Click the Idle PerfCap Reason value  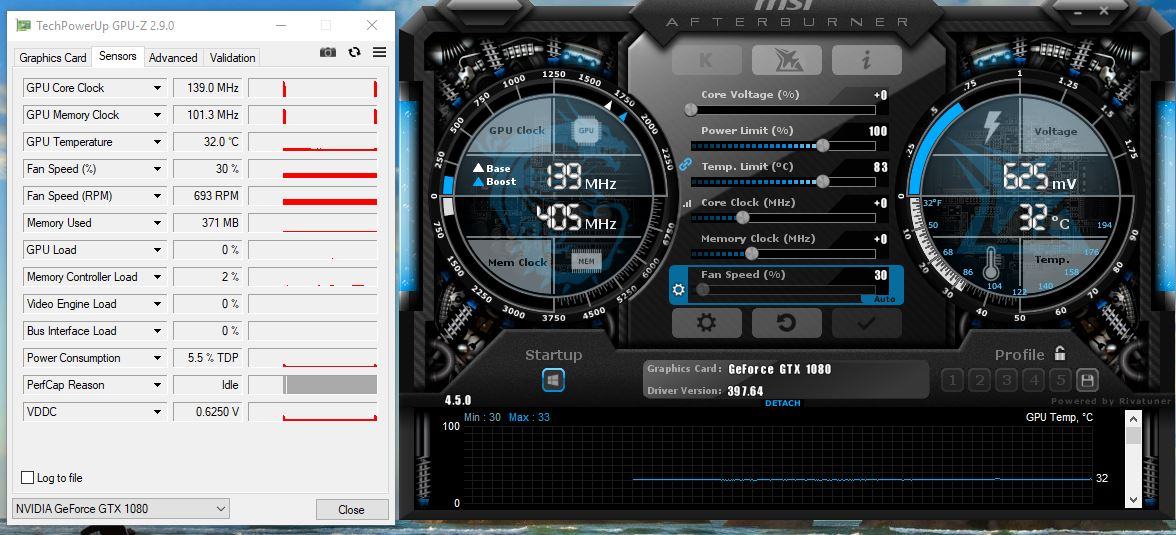(208, 385)
